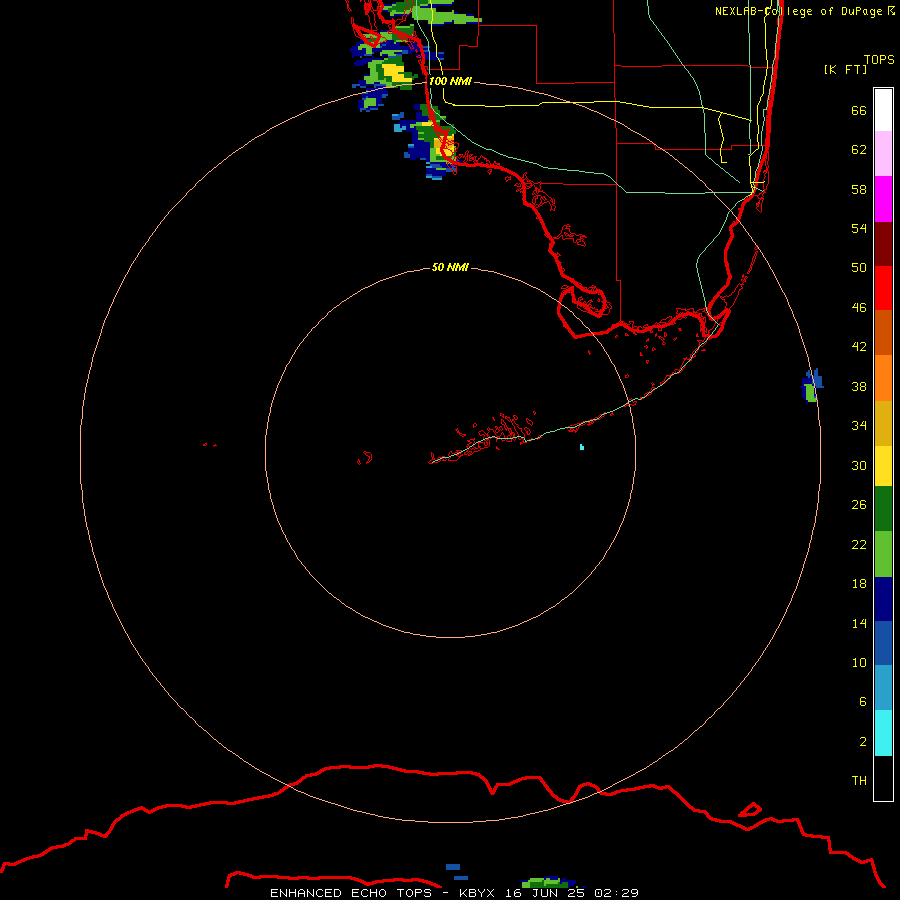Viewport: 900px width, 900px height.
Task: Click the legend value 22
Action: click(x=859, y=544)
